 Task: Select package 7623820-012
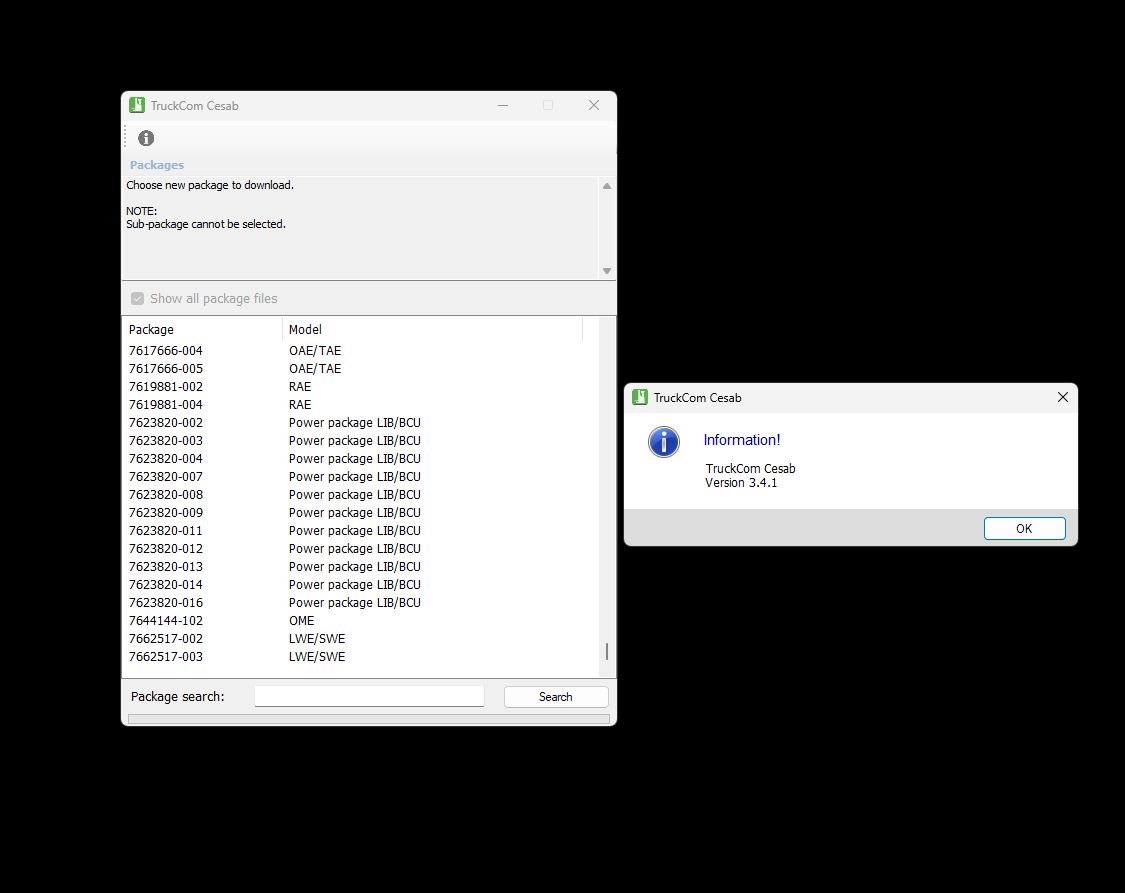point(166,548)
